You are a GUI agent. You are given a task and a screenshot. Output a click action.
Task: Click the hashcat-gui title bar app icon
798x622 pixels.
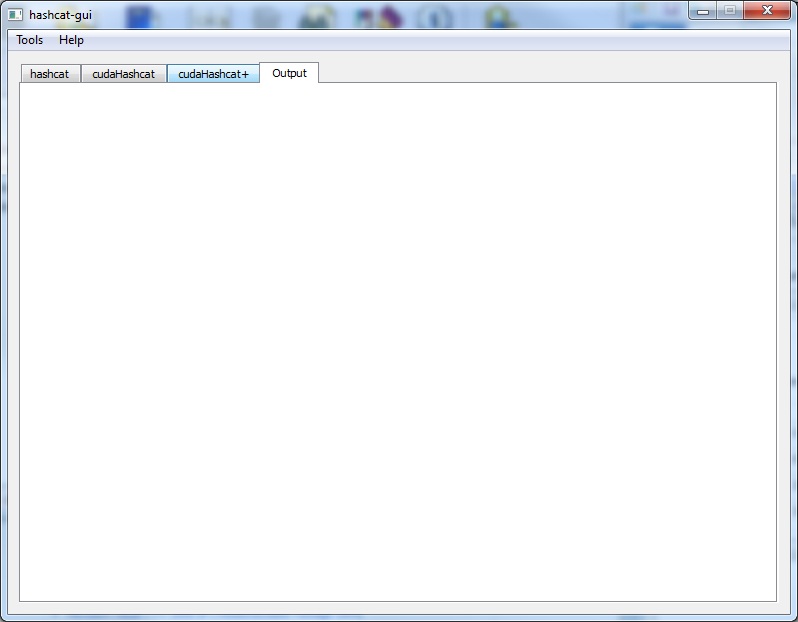pyautogui.click(x=15, y=15)
